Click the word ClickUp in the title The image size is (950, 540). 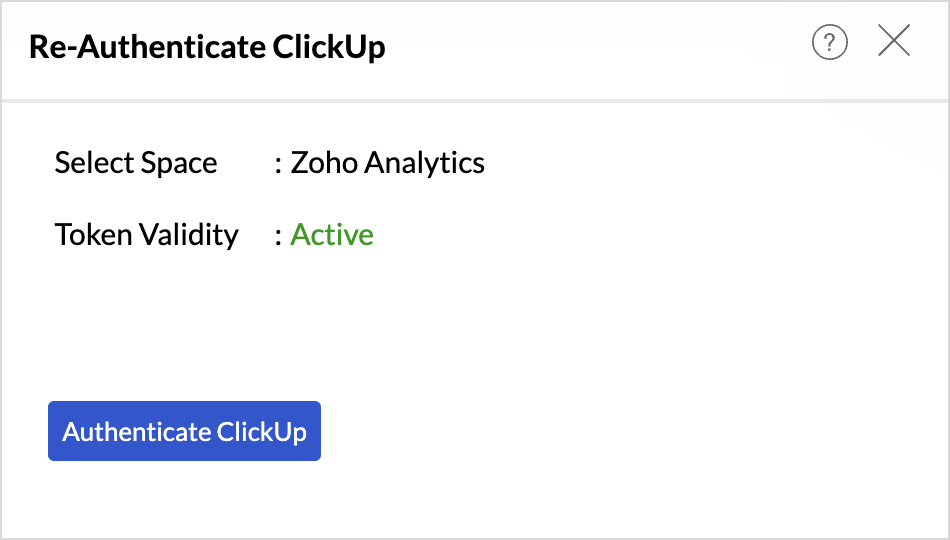click(x=329, y=47)
